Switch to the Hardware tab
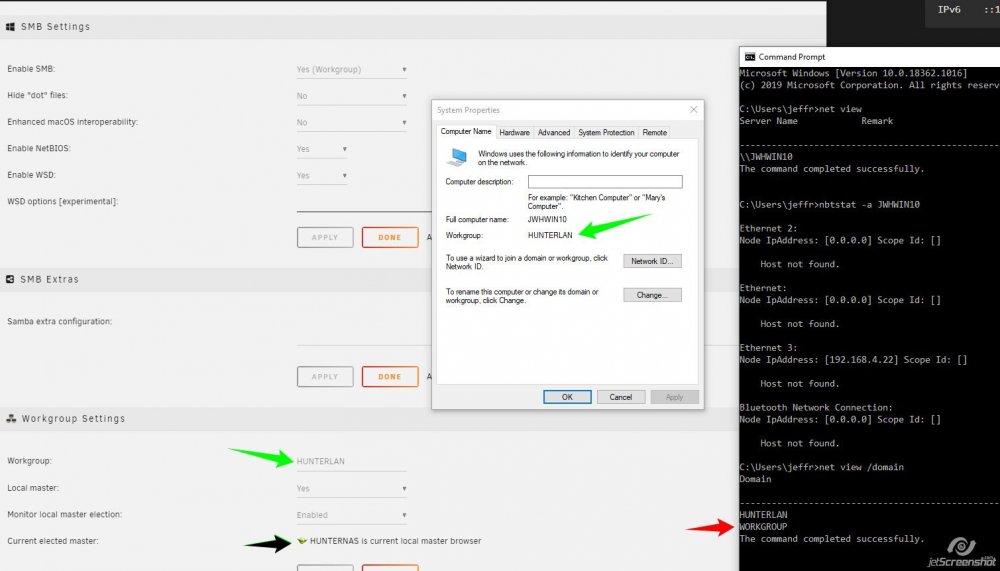 click(x=514, y=133)
